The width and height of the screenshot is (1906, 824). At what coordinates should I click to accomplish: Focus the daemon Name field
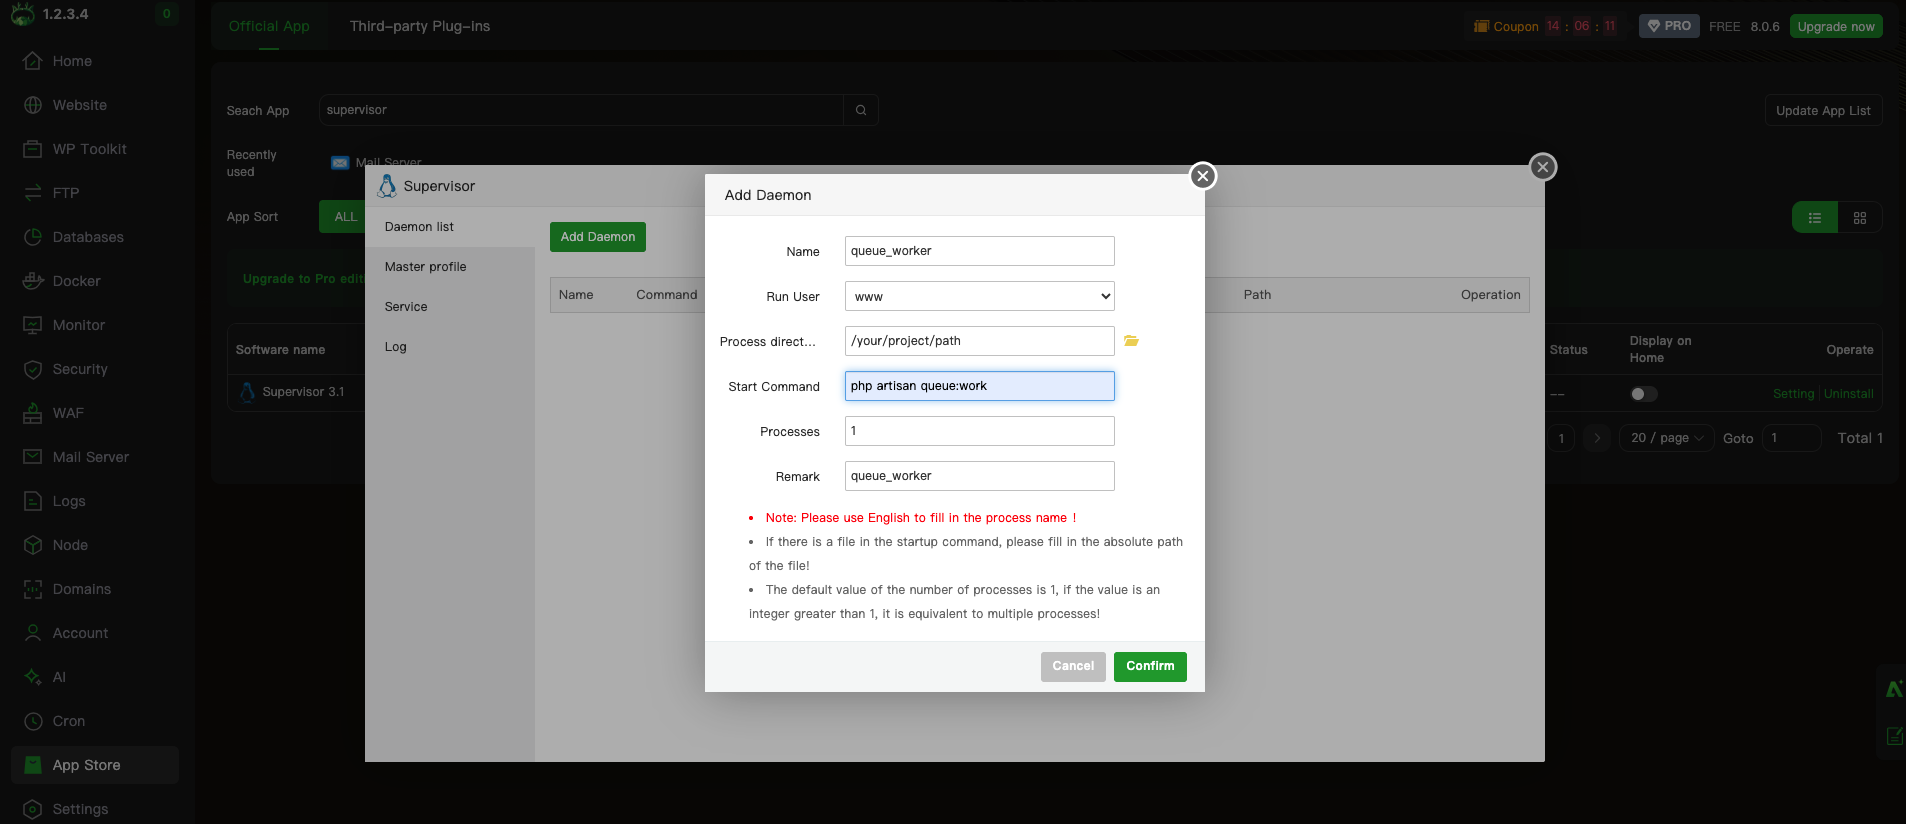[980, 251]
